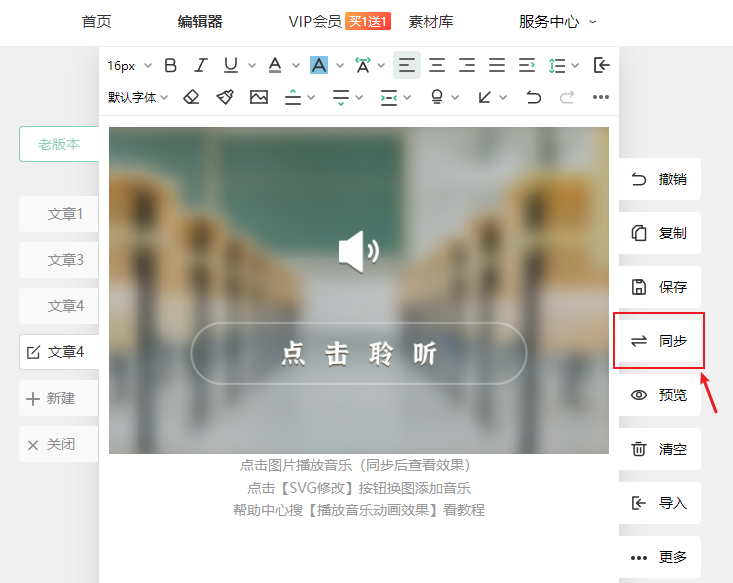The image size is (733, 583).
Task: Open the VIP会员 page
Action: pyautogui.click(x=315, y=22)
